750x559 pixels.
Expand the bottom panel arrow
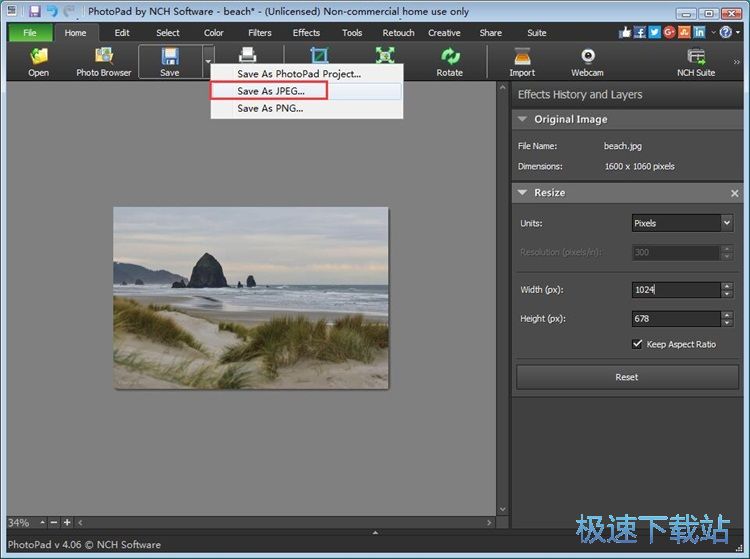pos(375,532)
